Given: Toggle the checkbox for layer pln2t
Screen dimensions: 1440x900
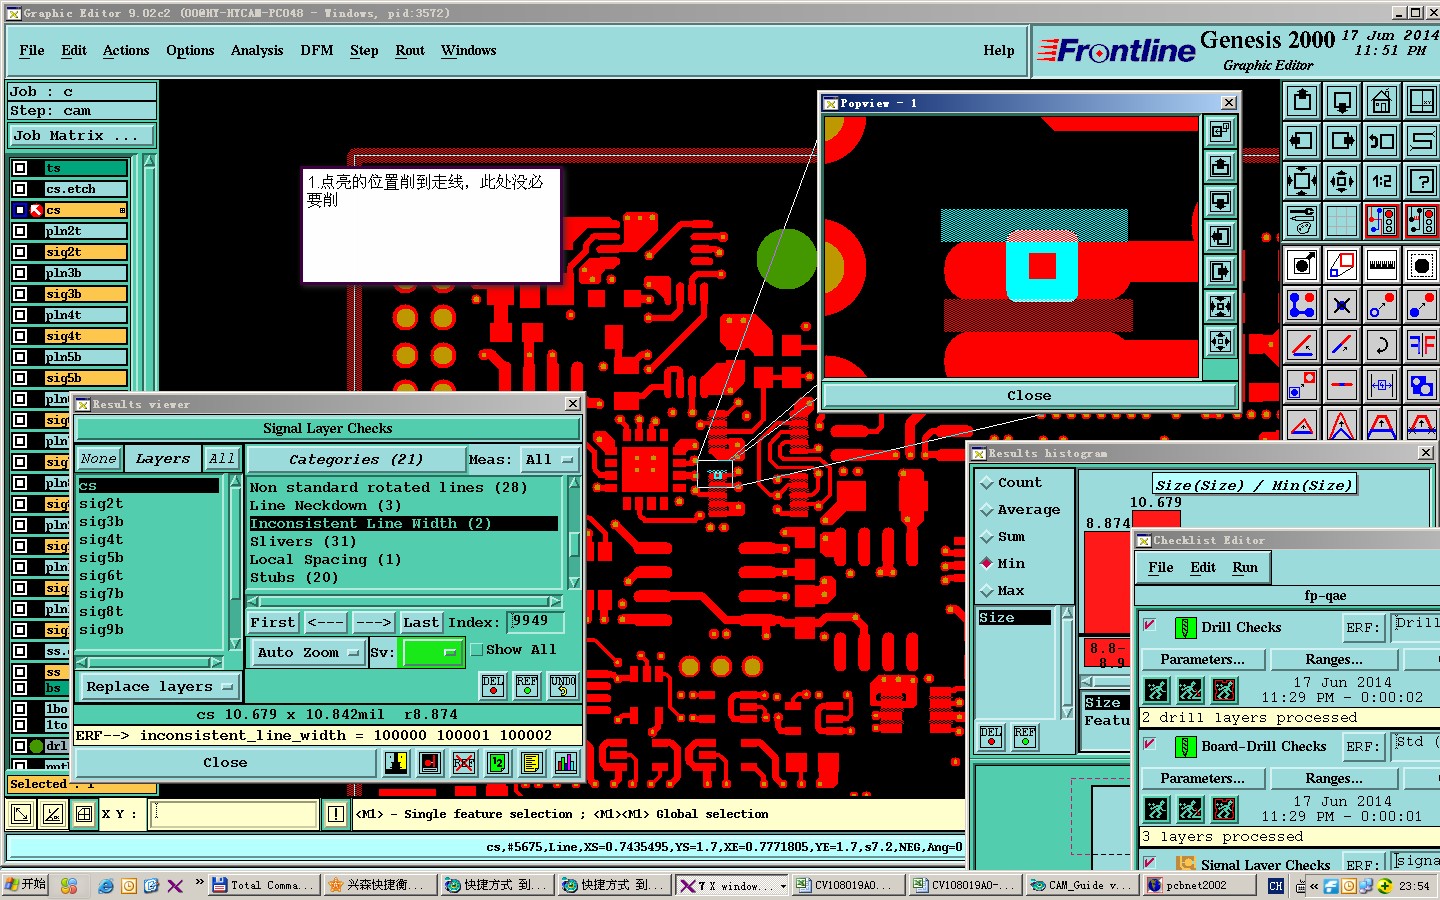Looking at the screenshot, I should click(20, 231).
